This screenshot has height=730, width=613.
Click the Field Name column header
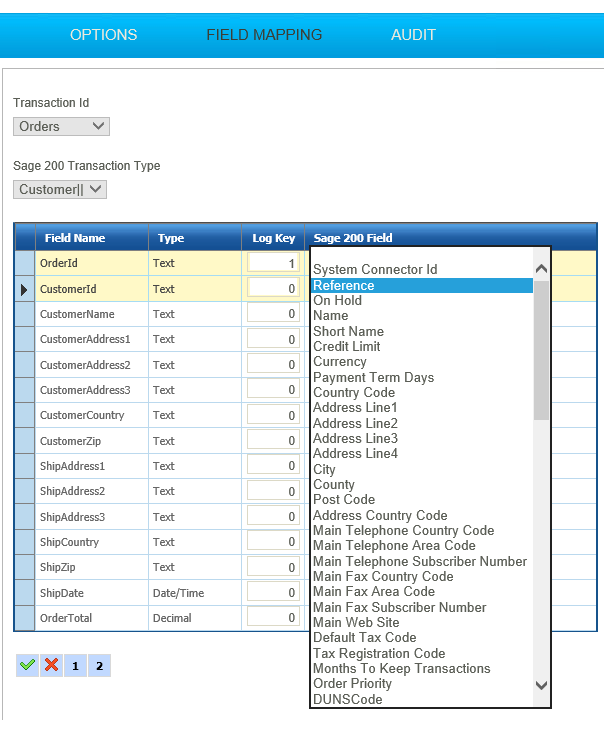tap(75, 238)
